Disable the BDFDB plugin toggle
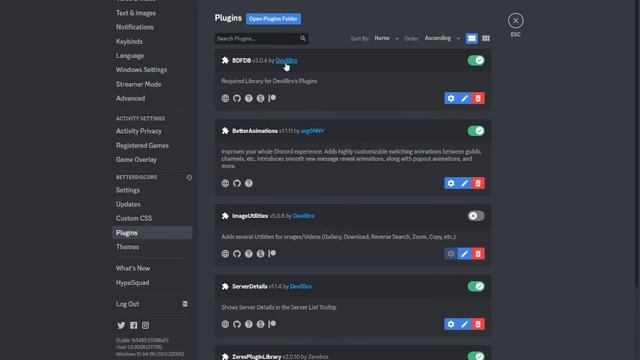 [476, 60]
